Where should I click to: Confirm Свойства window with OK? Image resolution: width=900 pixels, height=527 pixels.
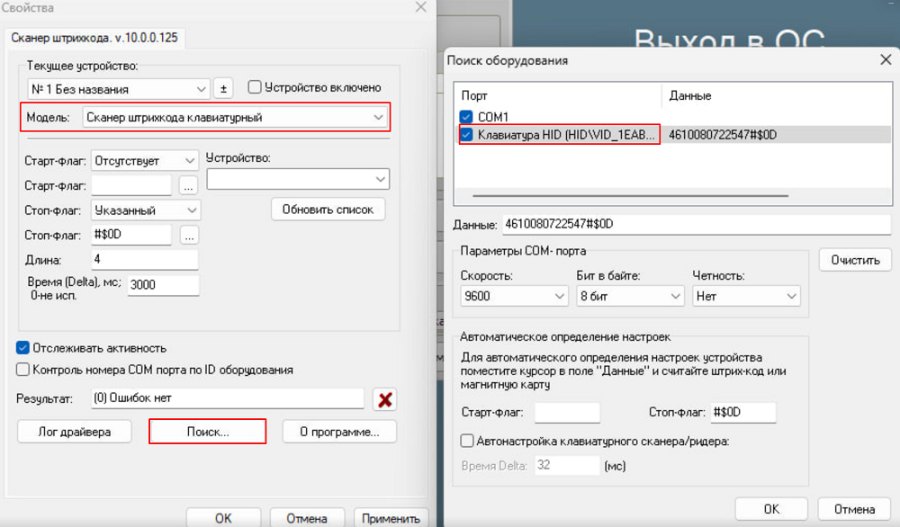point(223,518)
